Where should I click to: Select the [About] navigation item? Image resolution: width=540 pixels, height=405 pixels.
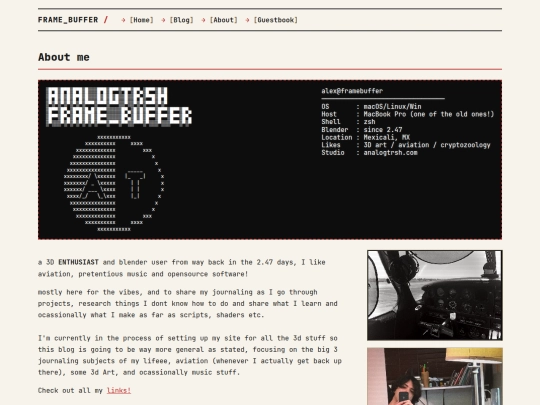pos(224,20)
